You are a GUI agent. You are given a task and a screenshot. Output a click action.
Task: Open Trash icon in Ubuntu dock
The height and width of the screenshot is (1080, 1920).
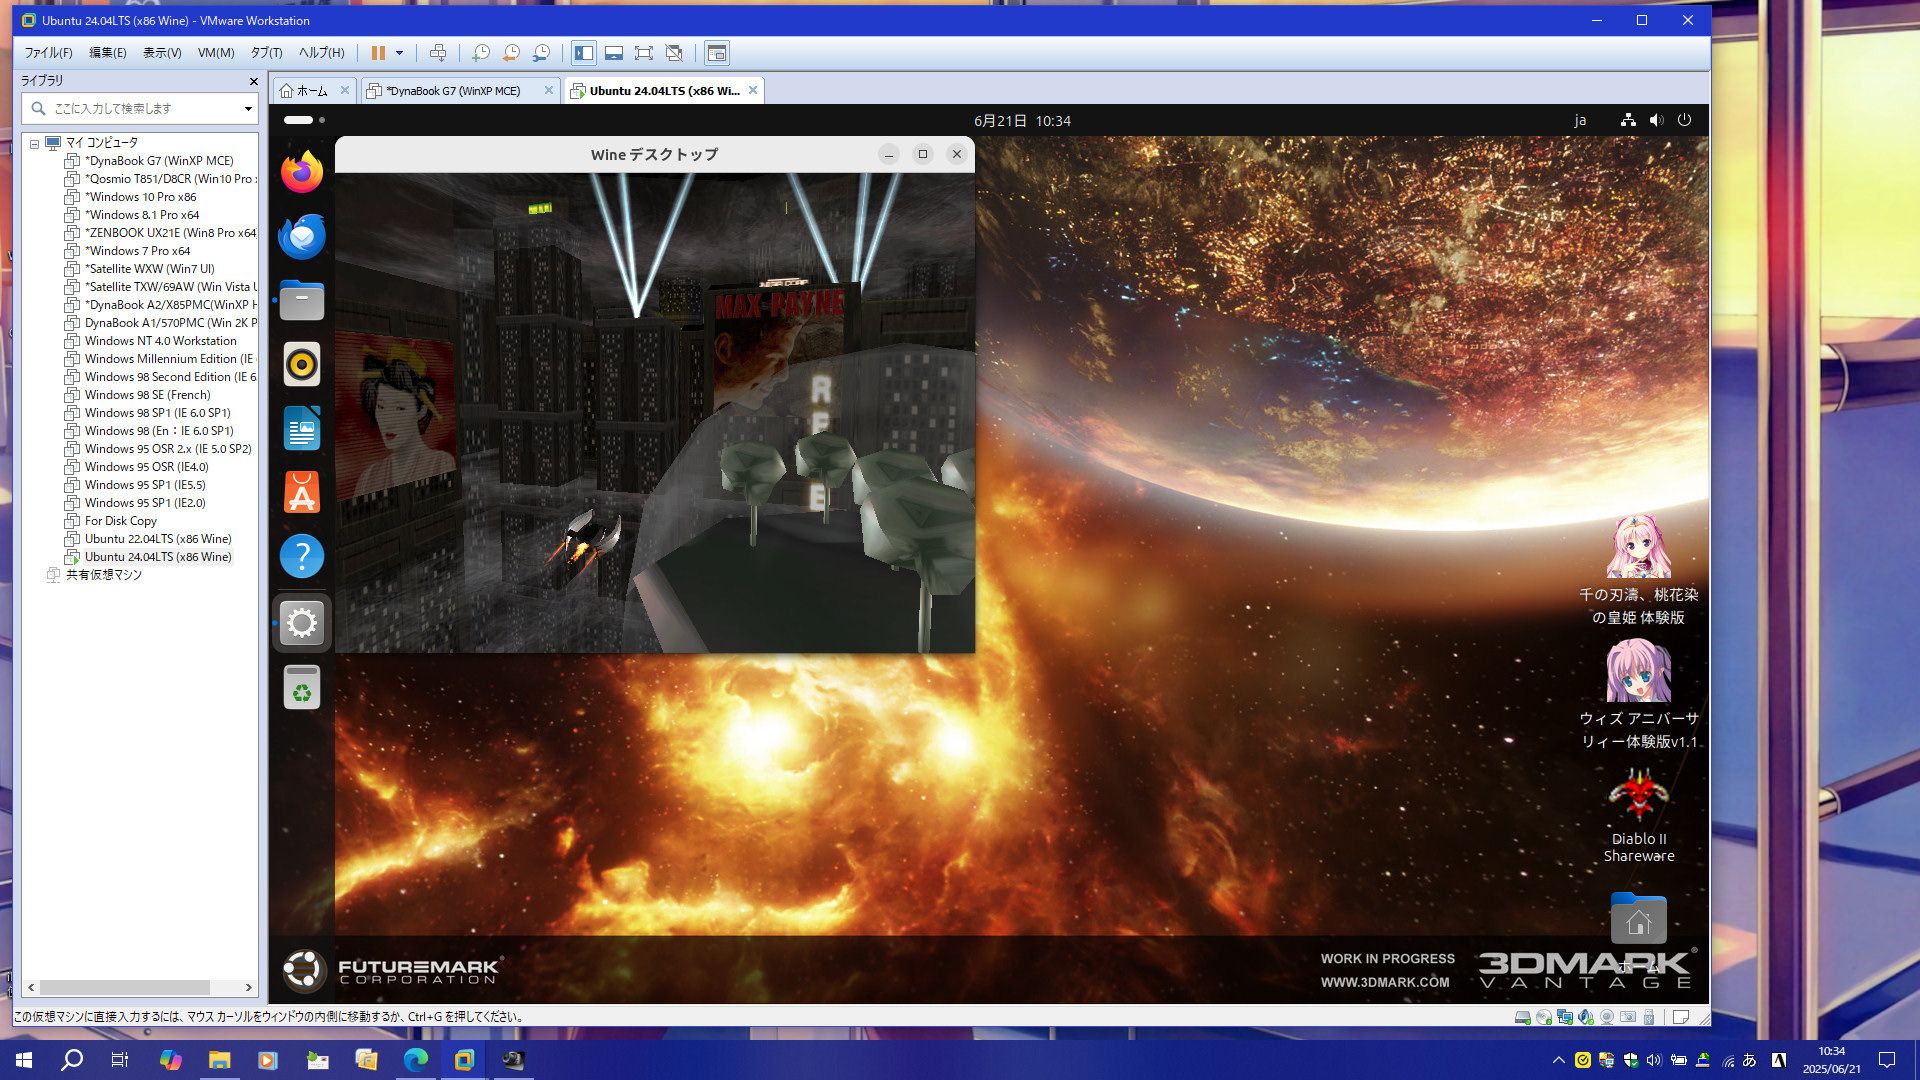tap(302, 688)
